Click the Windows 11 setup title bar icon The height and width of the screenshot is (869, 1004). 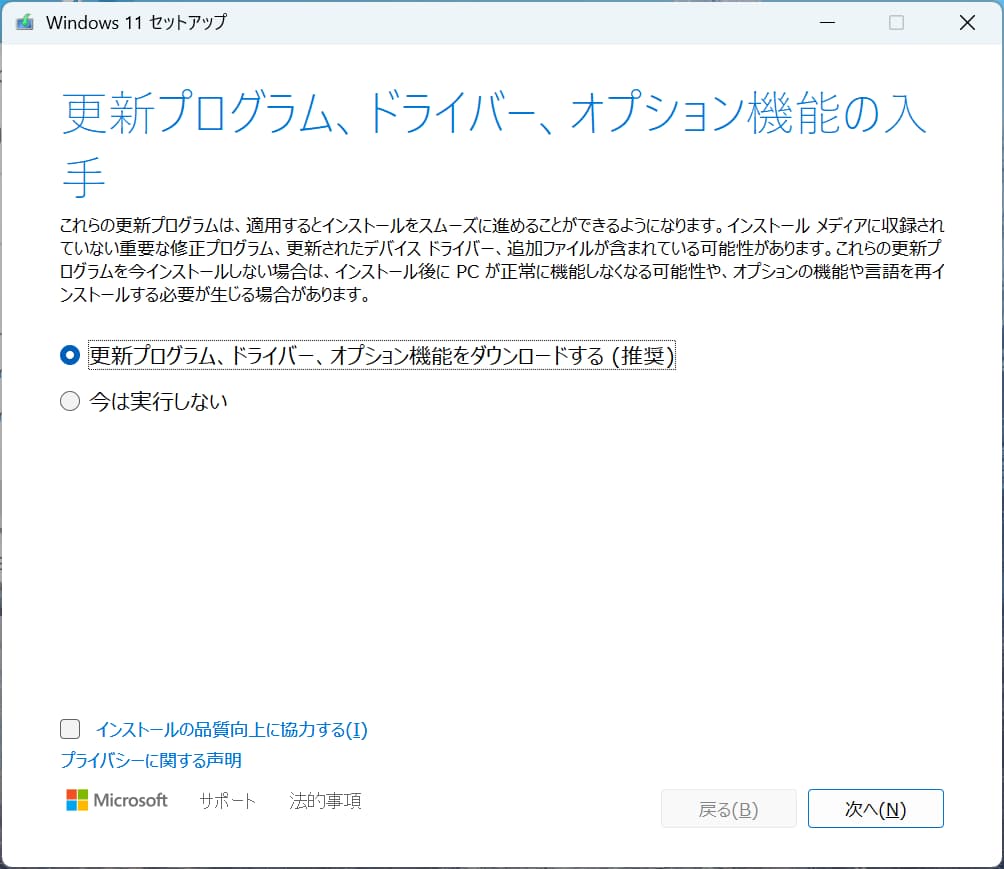25,22
